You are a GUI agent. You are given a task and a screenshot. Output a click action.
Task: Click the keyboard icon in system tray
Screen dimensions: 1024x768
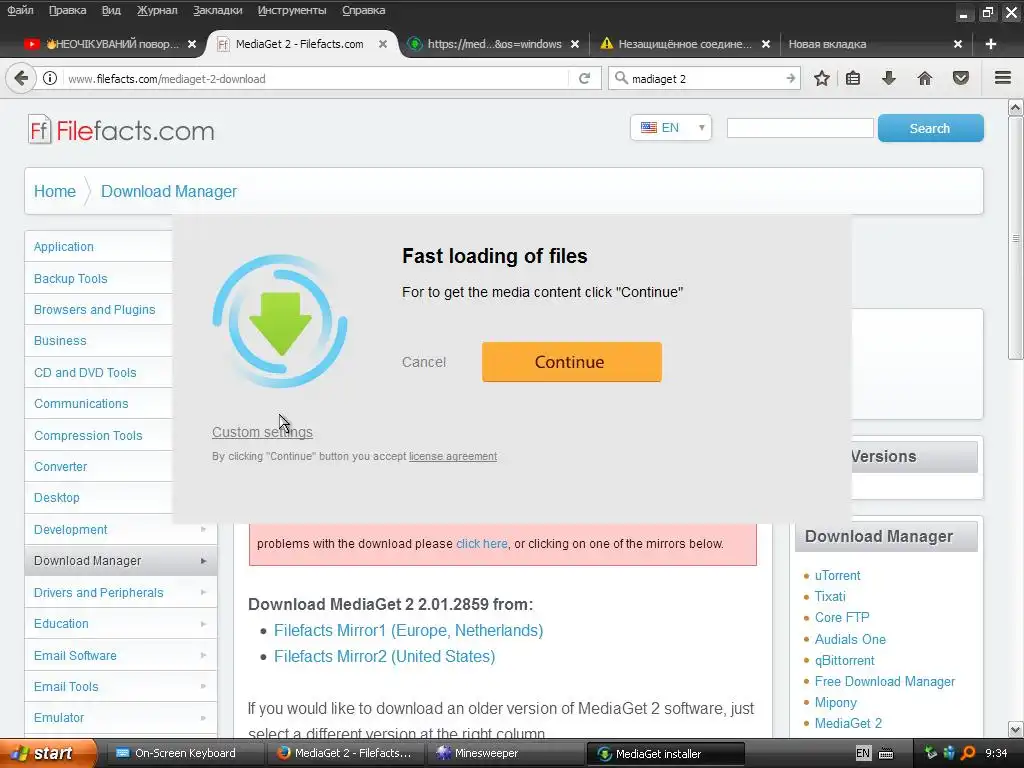[886, 754]
